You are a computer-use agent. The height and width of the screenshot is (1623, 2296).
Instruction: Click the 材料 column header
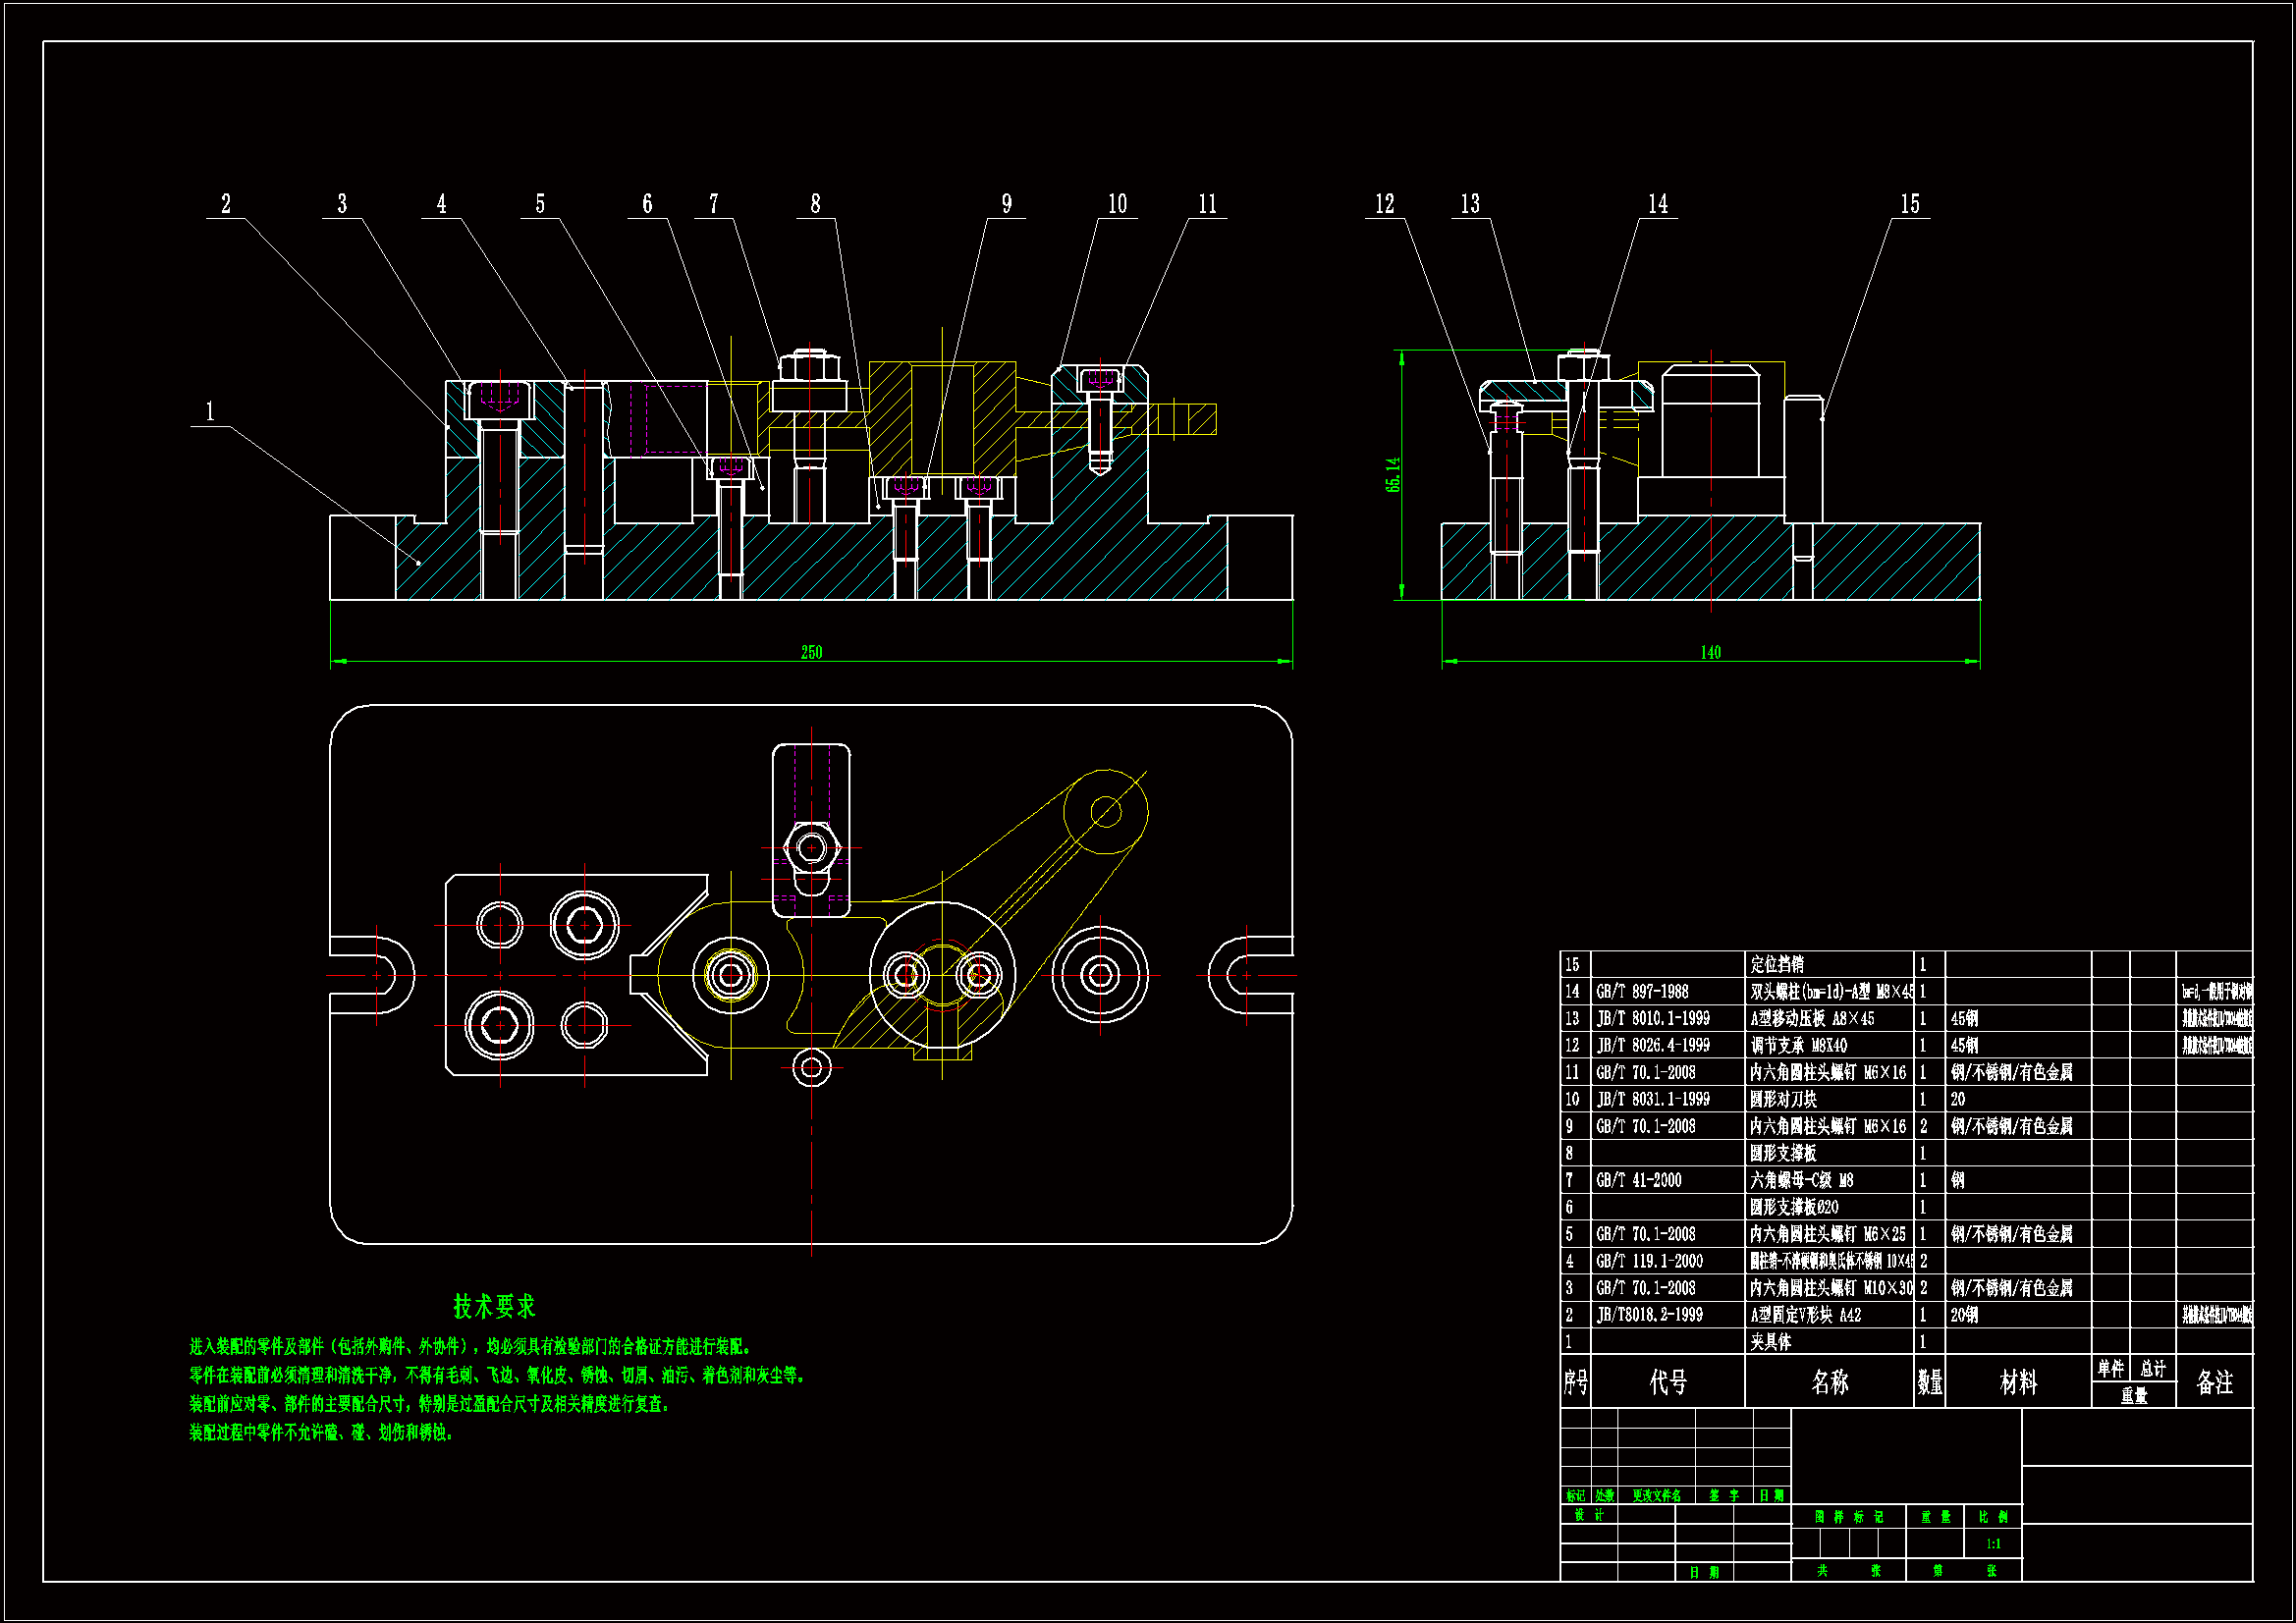[x=2018, y=1382]
